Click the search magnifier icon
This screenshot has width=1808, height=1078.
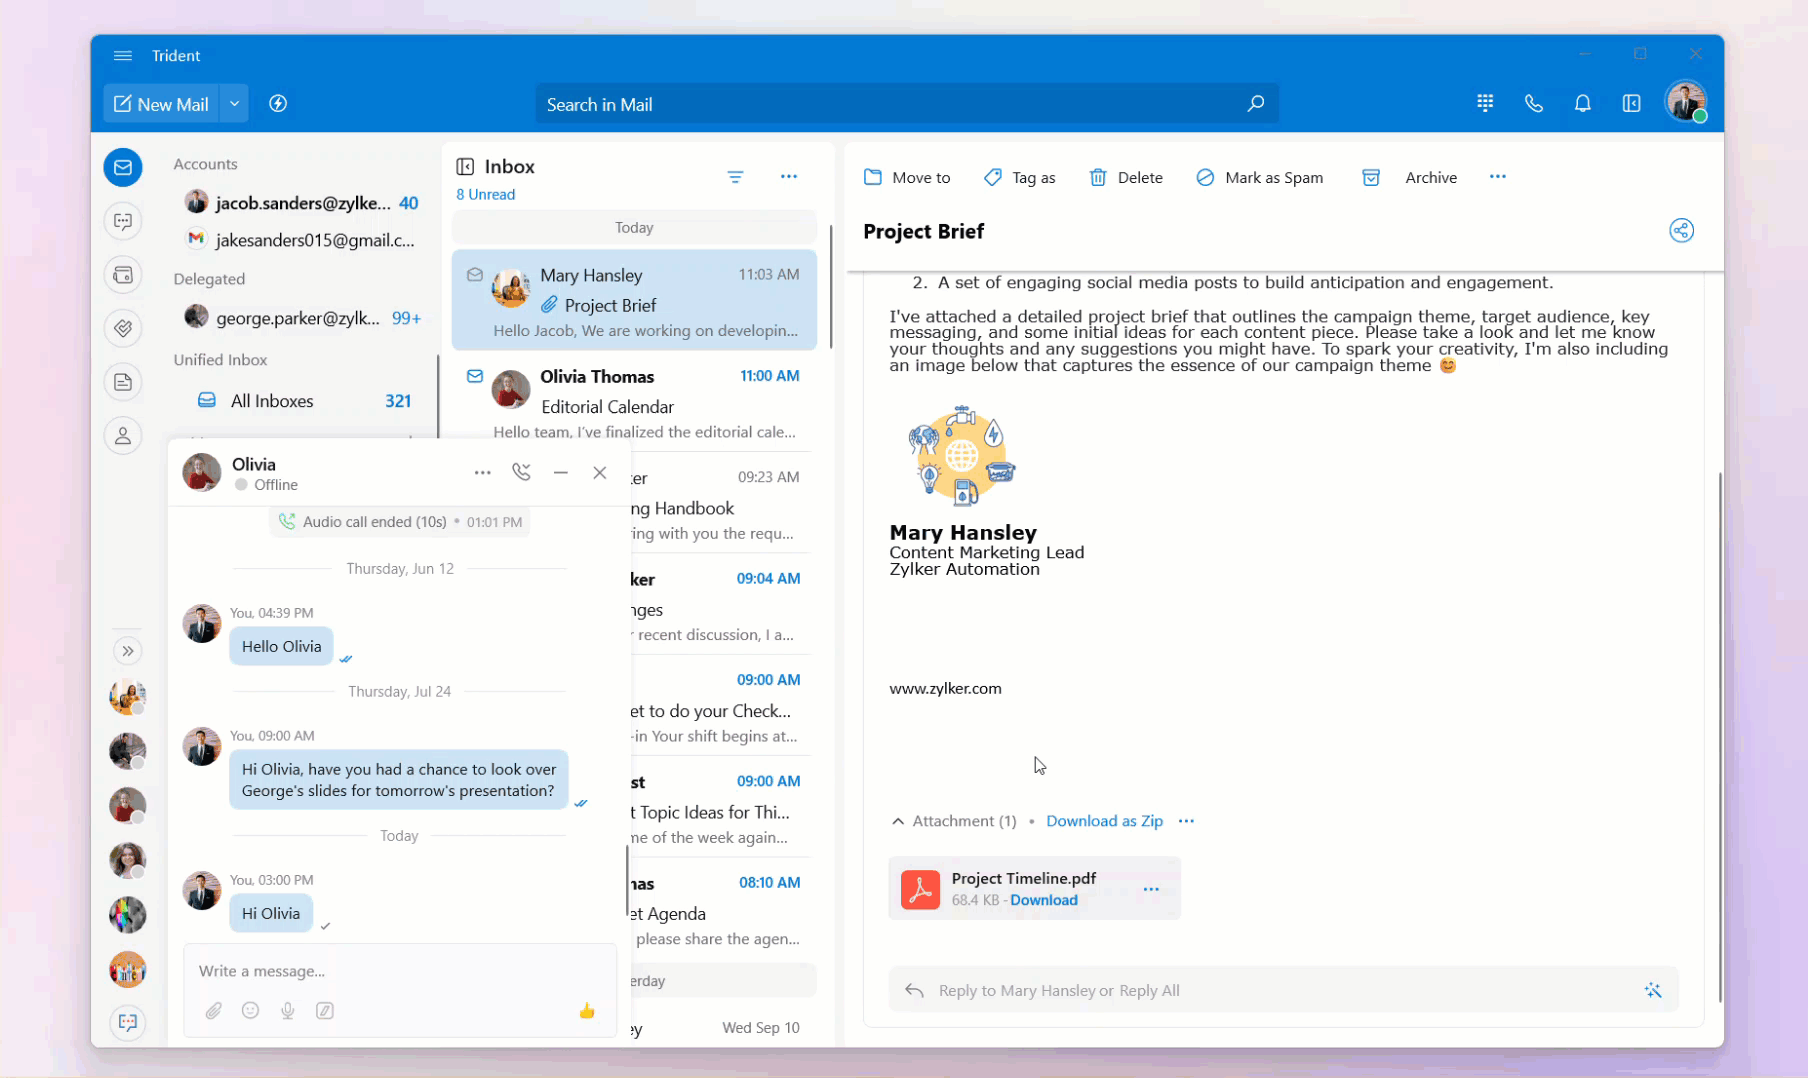1255,104
